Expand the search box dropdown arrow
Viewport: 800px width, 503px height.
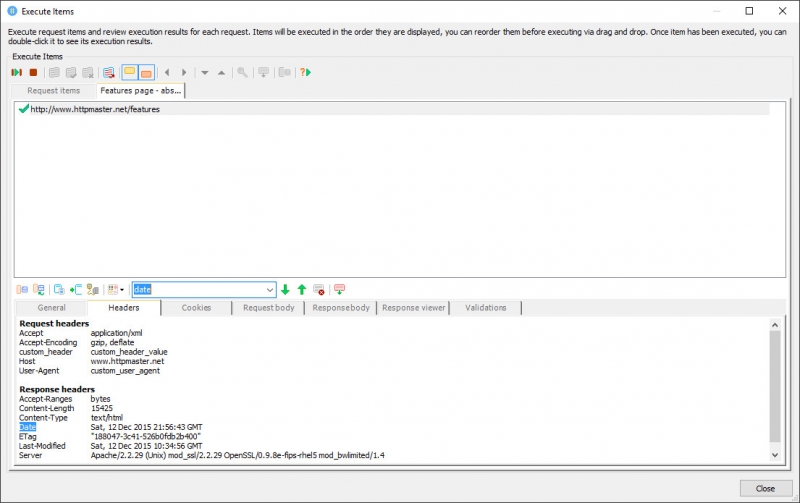click(x=270, y=290)
